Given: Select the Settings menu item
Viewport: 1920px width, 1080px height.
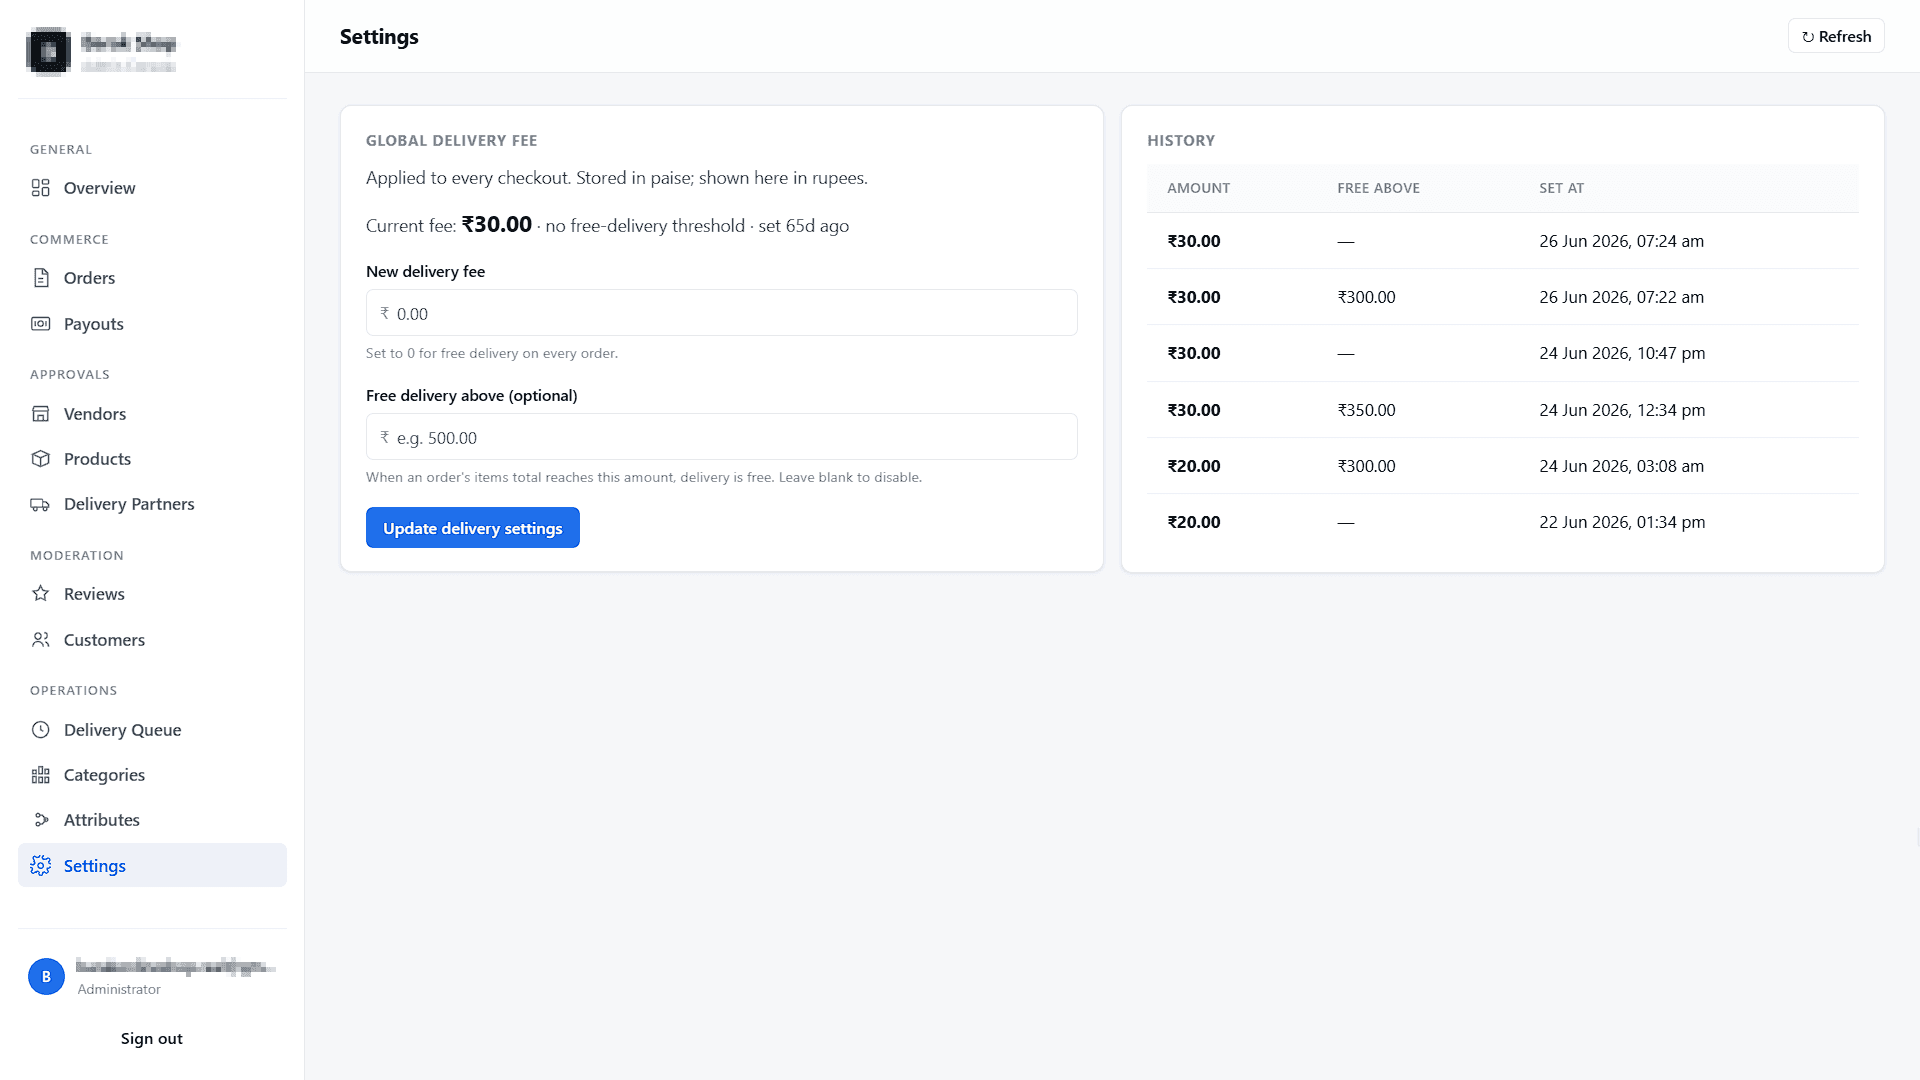Looking at the screenshot, I should (152, 865).
